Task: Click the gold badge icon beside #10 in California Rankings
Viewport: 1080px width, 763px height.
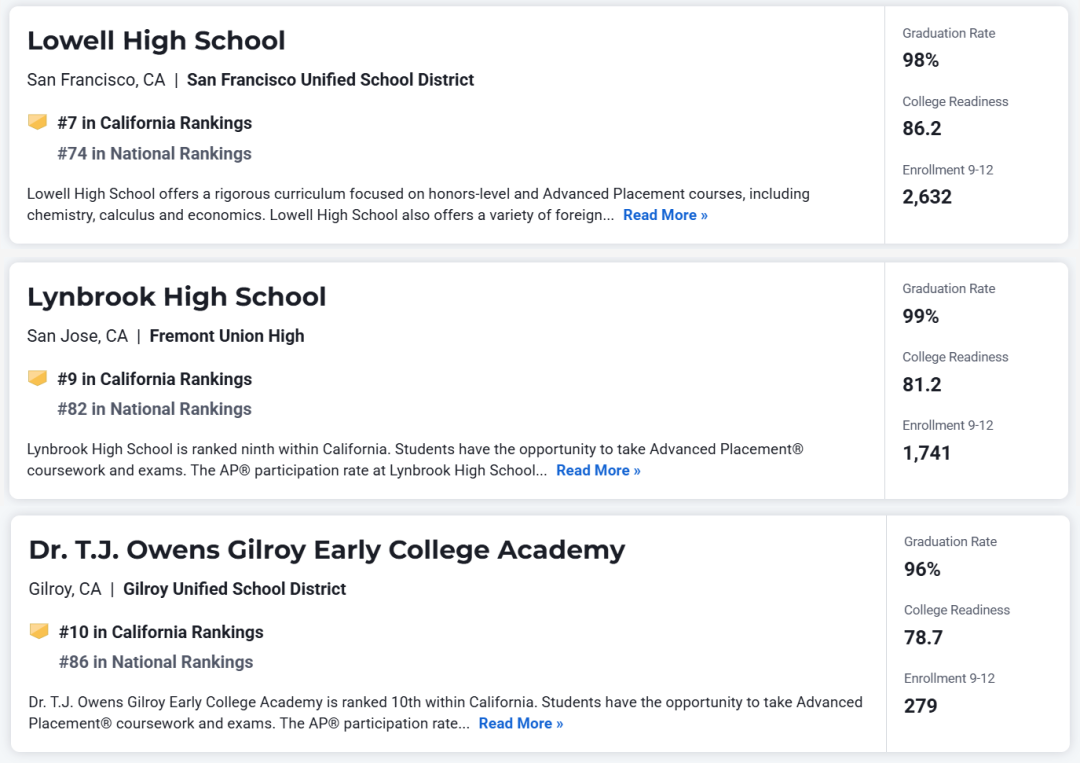Action: [39, 631]
